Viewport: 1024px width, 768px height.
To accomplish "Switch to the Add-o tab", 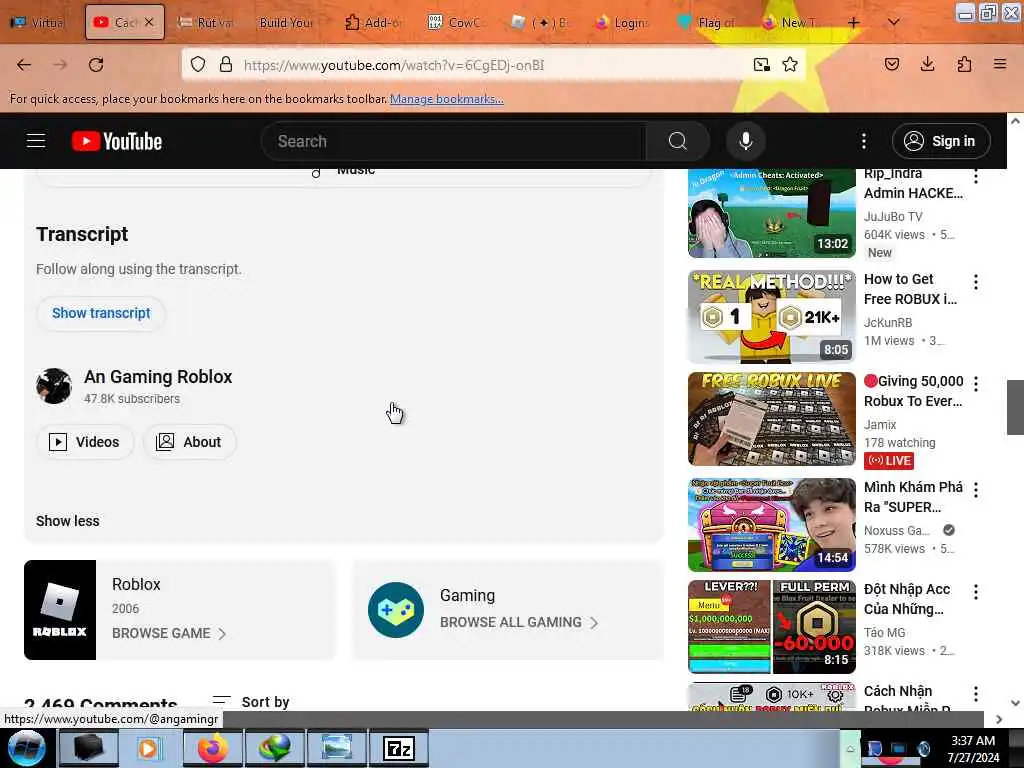I will pyautogui.click(x=374, y=23).
